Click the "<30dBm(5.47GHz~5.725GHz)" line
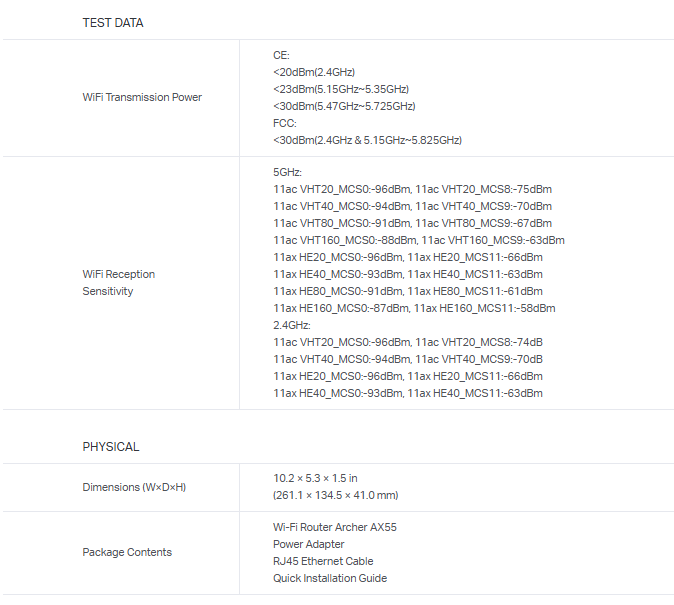This screenshot has width=674, height=605. pos(344,106)
